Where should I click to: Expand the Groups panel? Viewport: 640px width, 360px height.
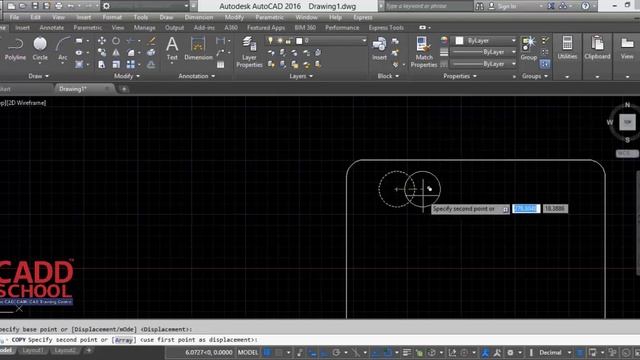(535, 76)
